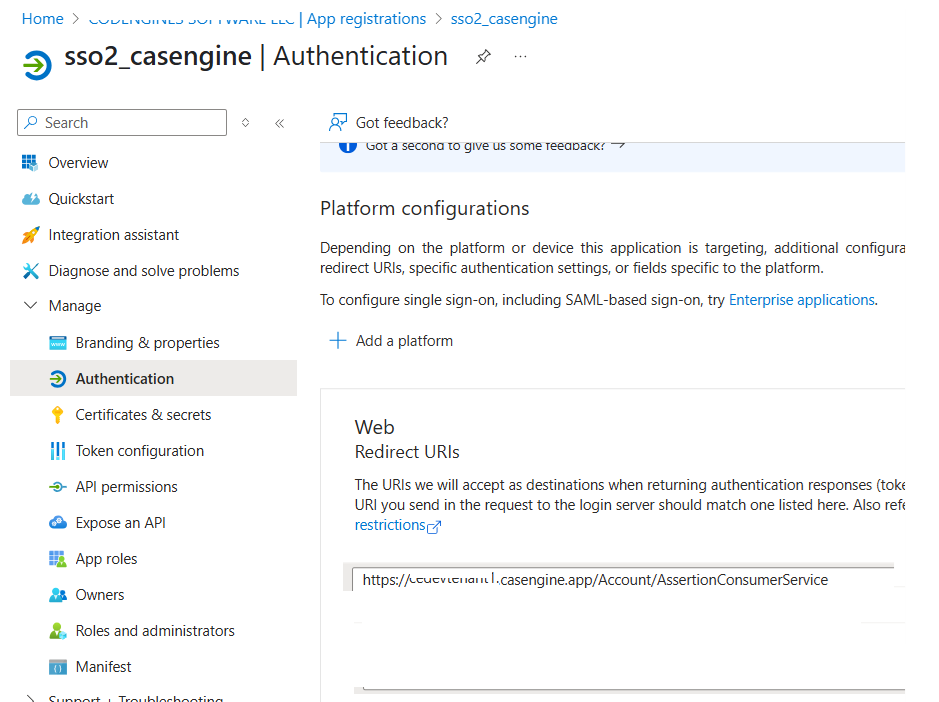Click the Expose an API cloud icon
The height and width of the screenshot is (702, 939).
57,523
